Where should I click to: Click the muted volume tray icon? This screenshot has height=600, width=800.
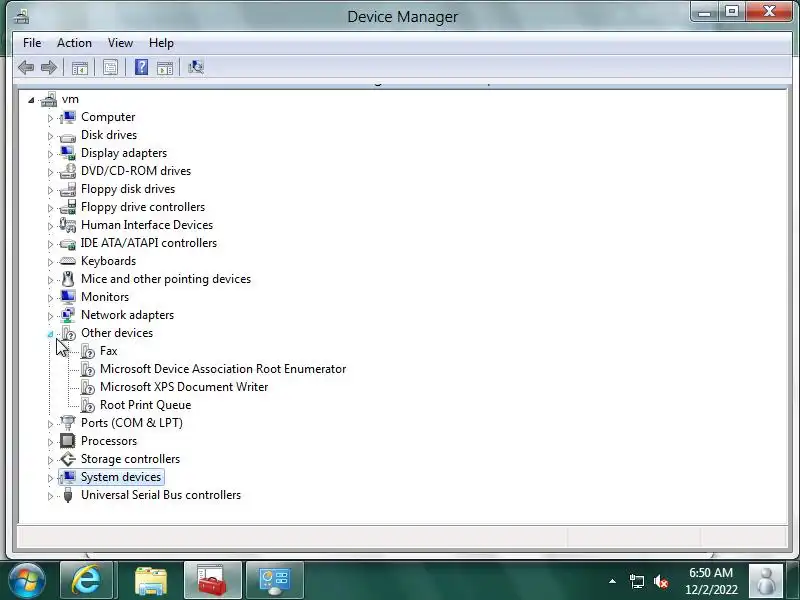coord(661,581)
